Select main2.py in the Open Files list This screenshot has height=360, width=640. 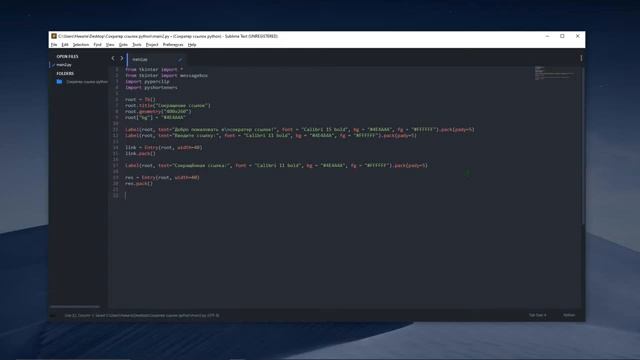(x=64, y=65)
